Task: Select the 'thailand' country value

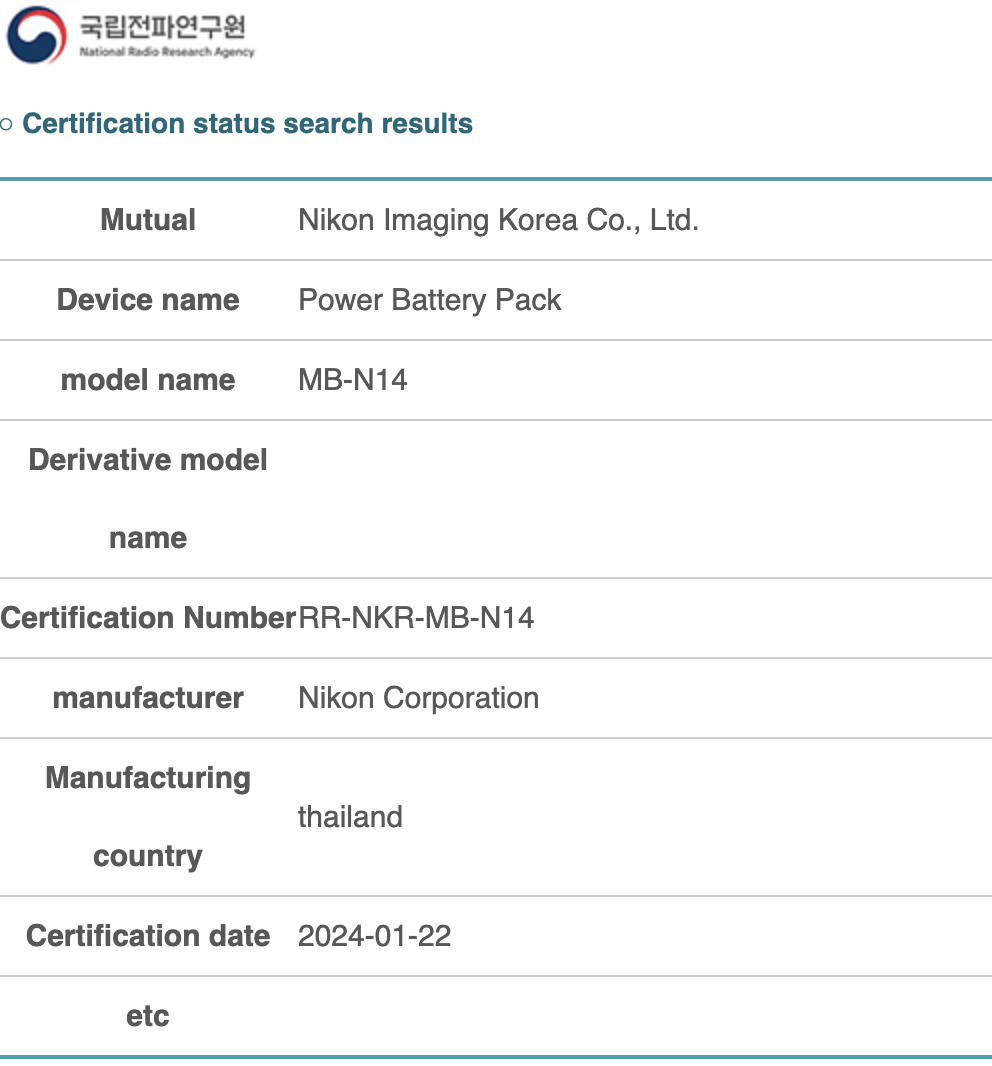Action: (x=350, y=817)
